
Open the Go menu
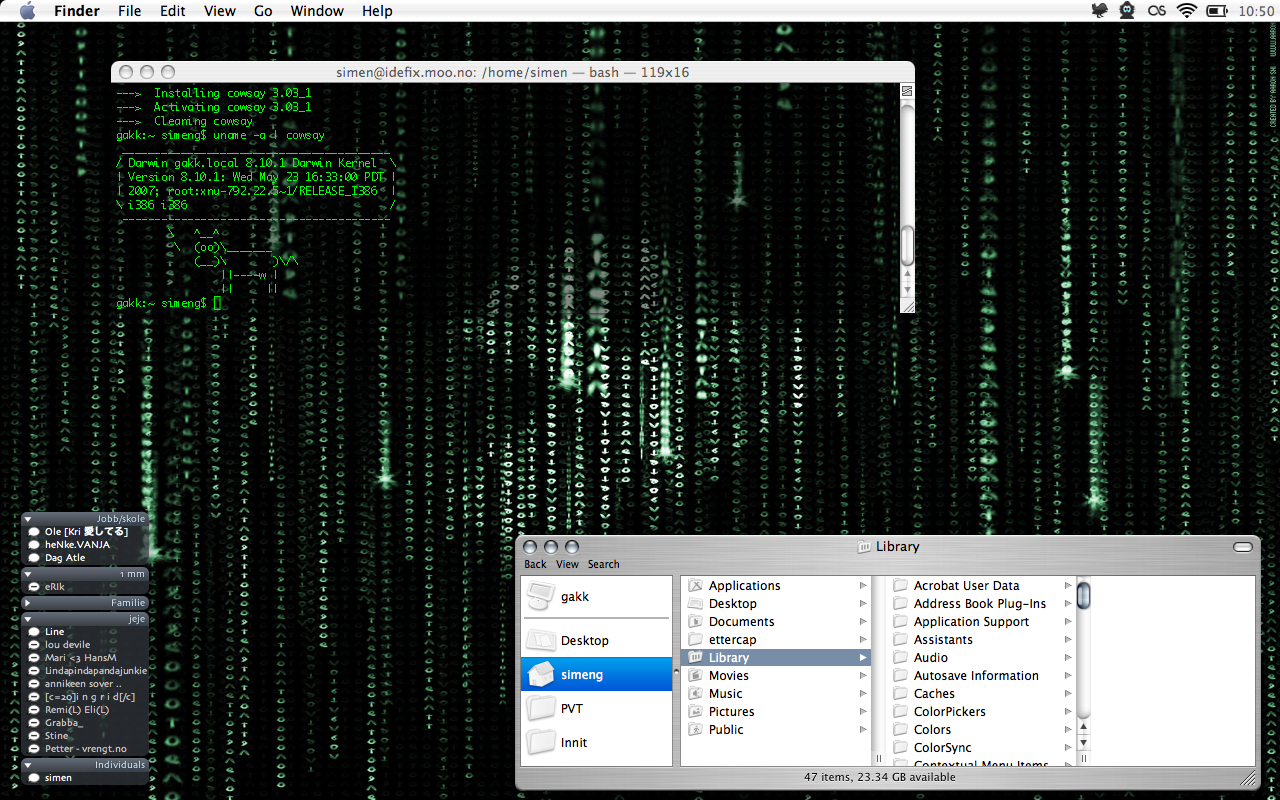(263, 11)
